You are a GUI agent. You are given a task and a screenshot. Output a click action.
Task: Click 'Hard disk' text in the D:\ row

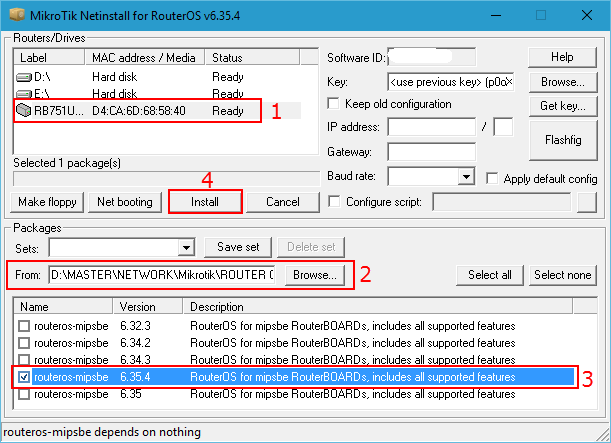tap(115, 77)
